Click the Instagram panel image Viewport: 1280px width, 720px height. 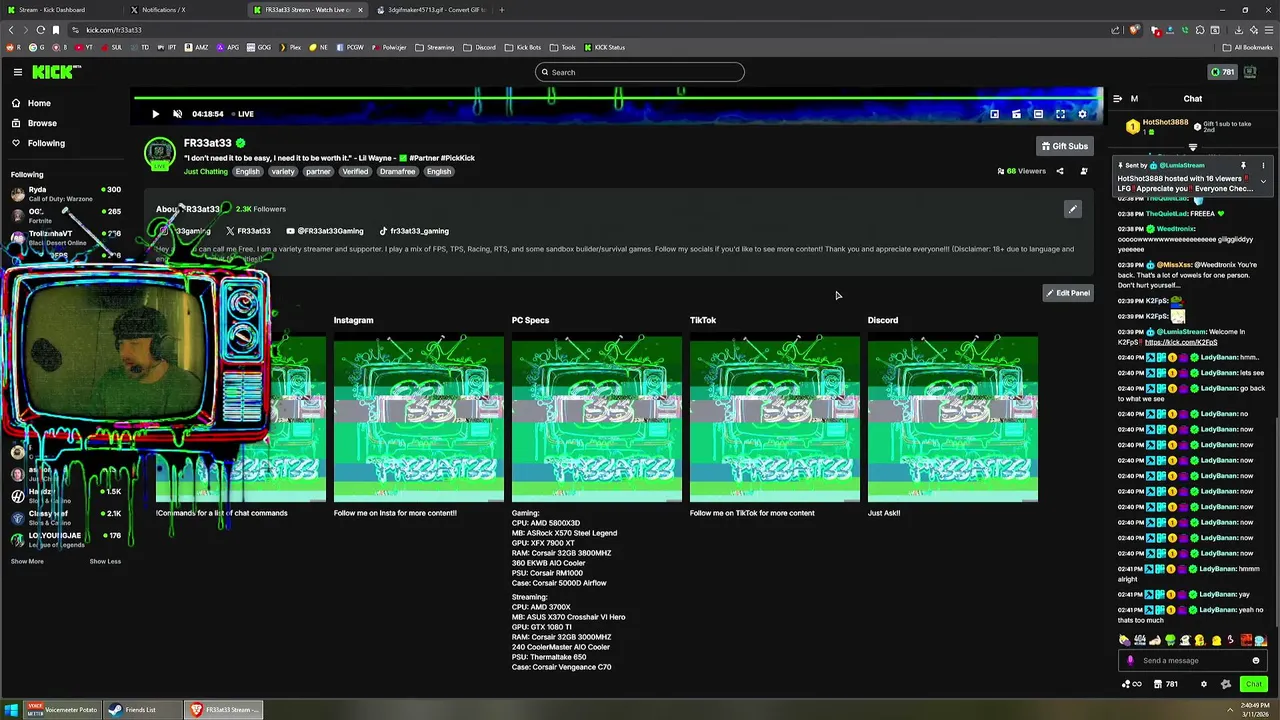point(419,419)
